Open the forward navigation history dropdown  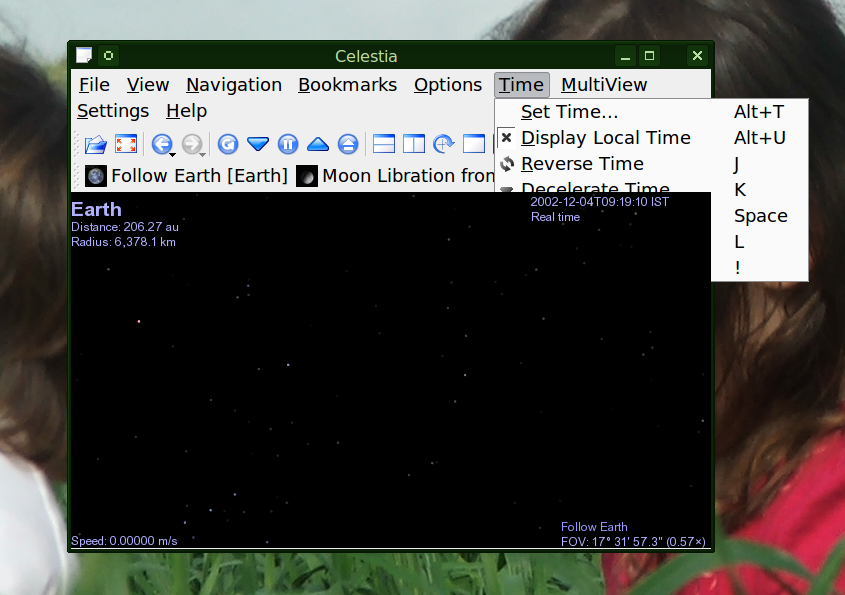coord(202,154)
